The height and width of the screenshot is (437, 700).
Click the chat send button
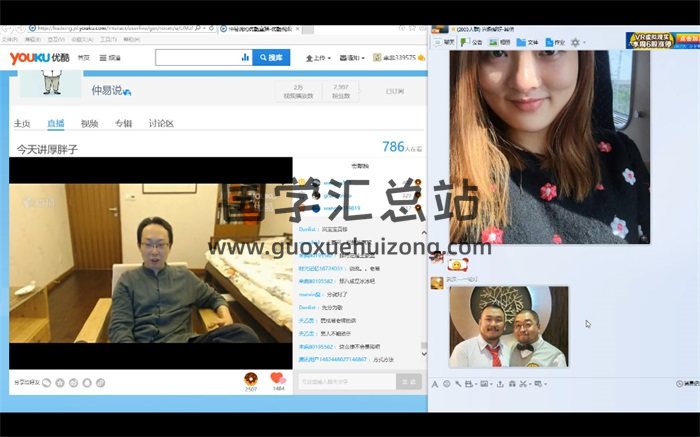click(409, 382)
